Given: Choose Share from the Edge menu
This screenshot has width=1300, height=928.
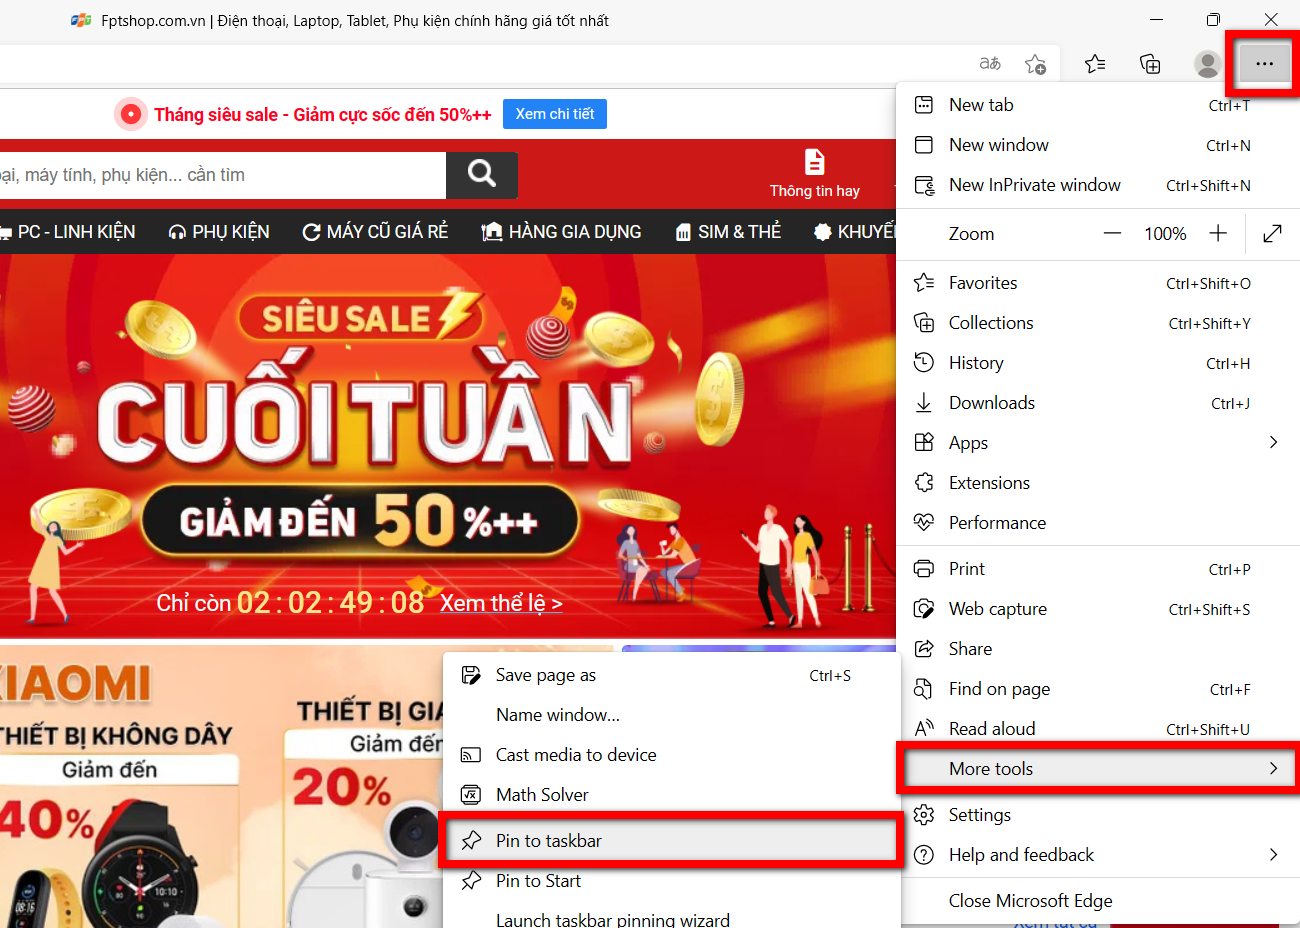Looking at the screenshot, I should tap(1098, 649).
